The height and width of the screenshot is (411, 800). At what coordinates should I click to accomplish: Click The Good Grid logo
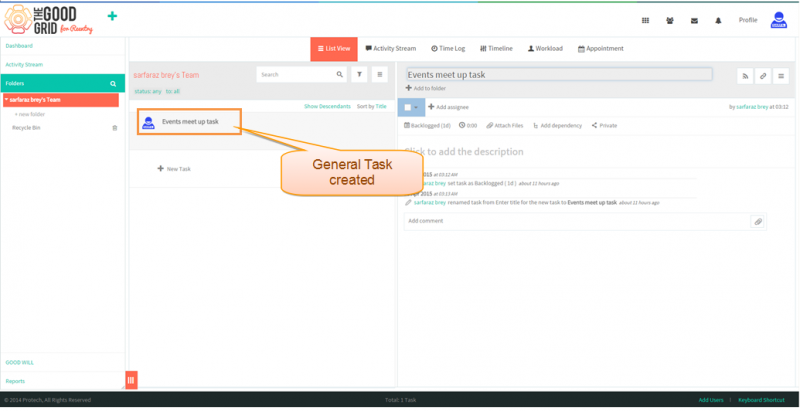pos(48,20)
